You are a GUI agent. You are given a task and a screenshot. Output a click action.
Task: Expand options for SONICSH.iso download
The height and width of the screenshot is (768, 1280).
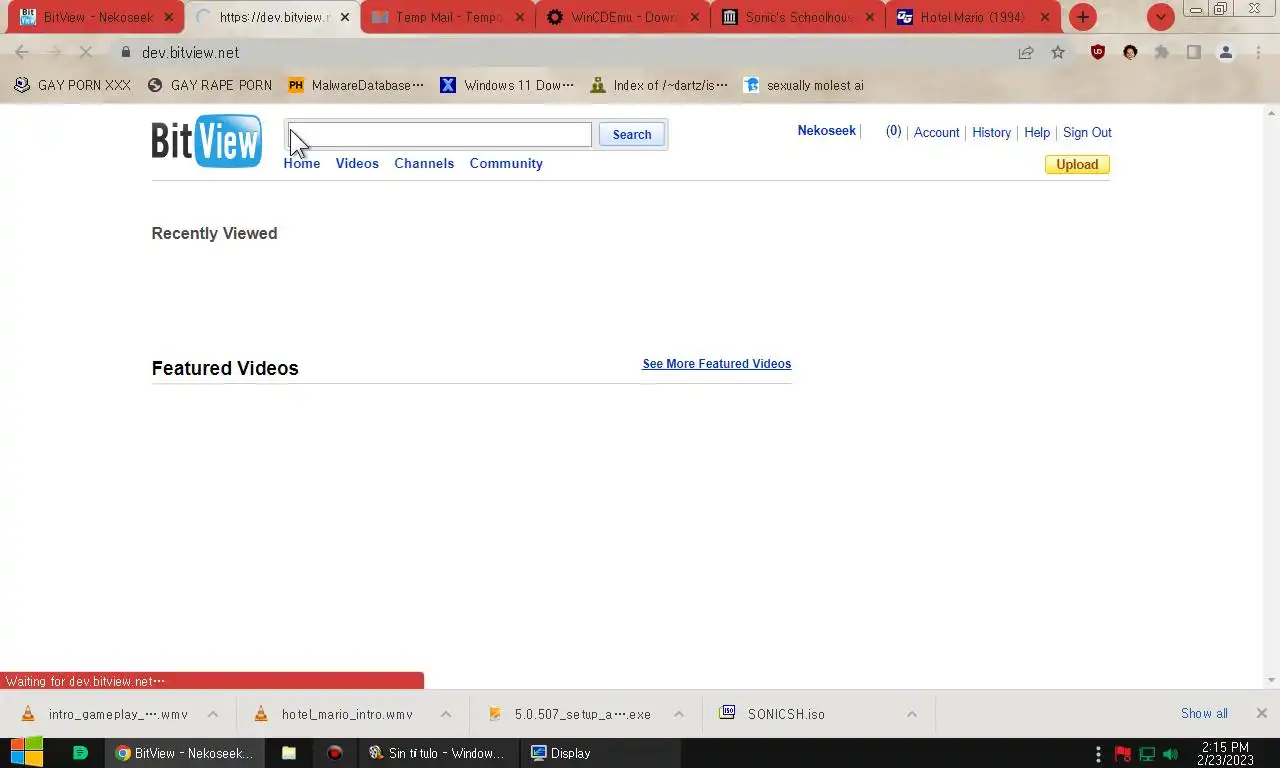tap(912, 714)
